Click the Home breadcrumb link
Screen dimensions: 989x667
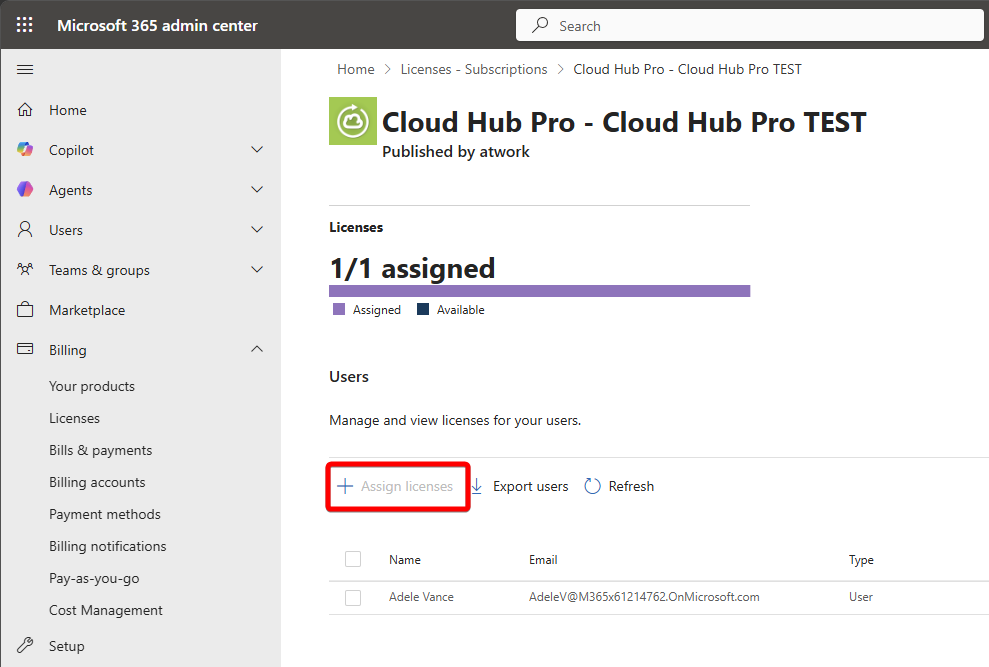(356, 69)
